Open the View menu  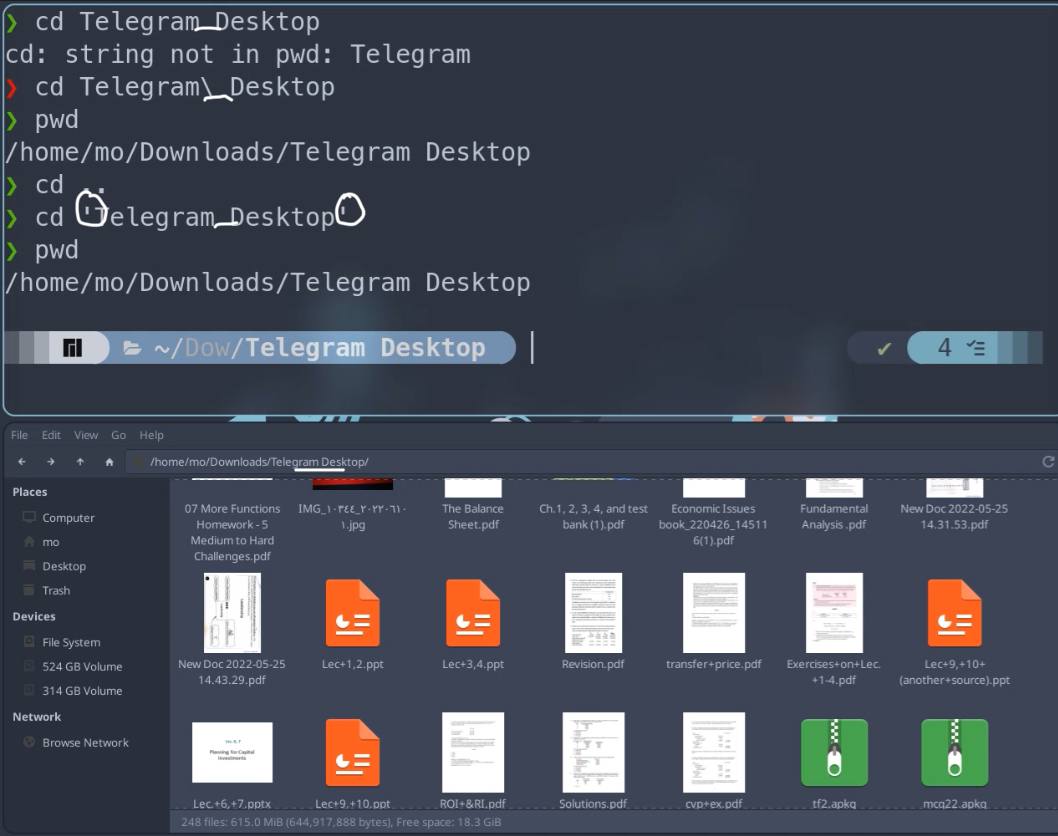(86, 435)
